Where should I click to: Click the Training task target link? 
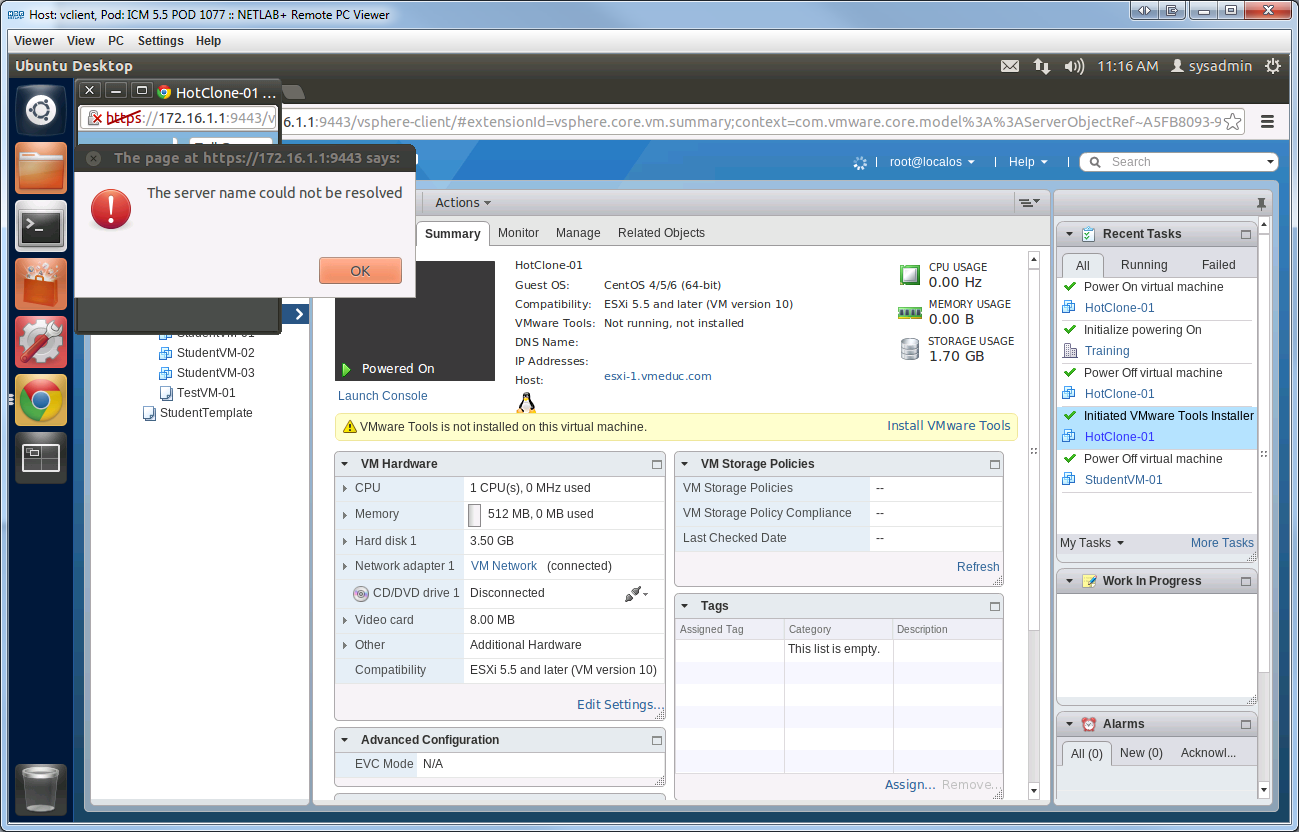pyautogui.click(x=1107, y=351)
